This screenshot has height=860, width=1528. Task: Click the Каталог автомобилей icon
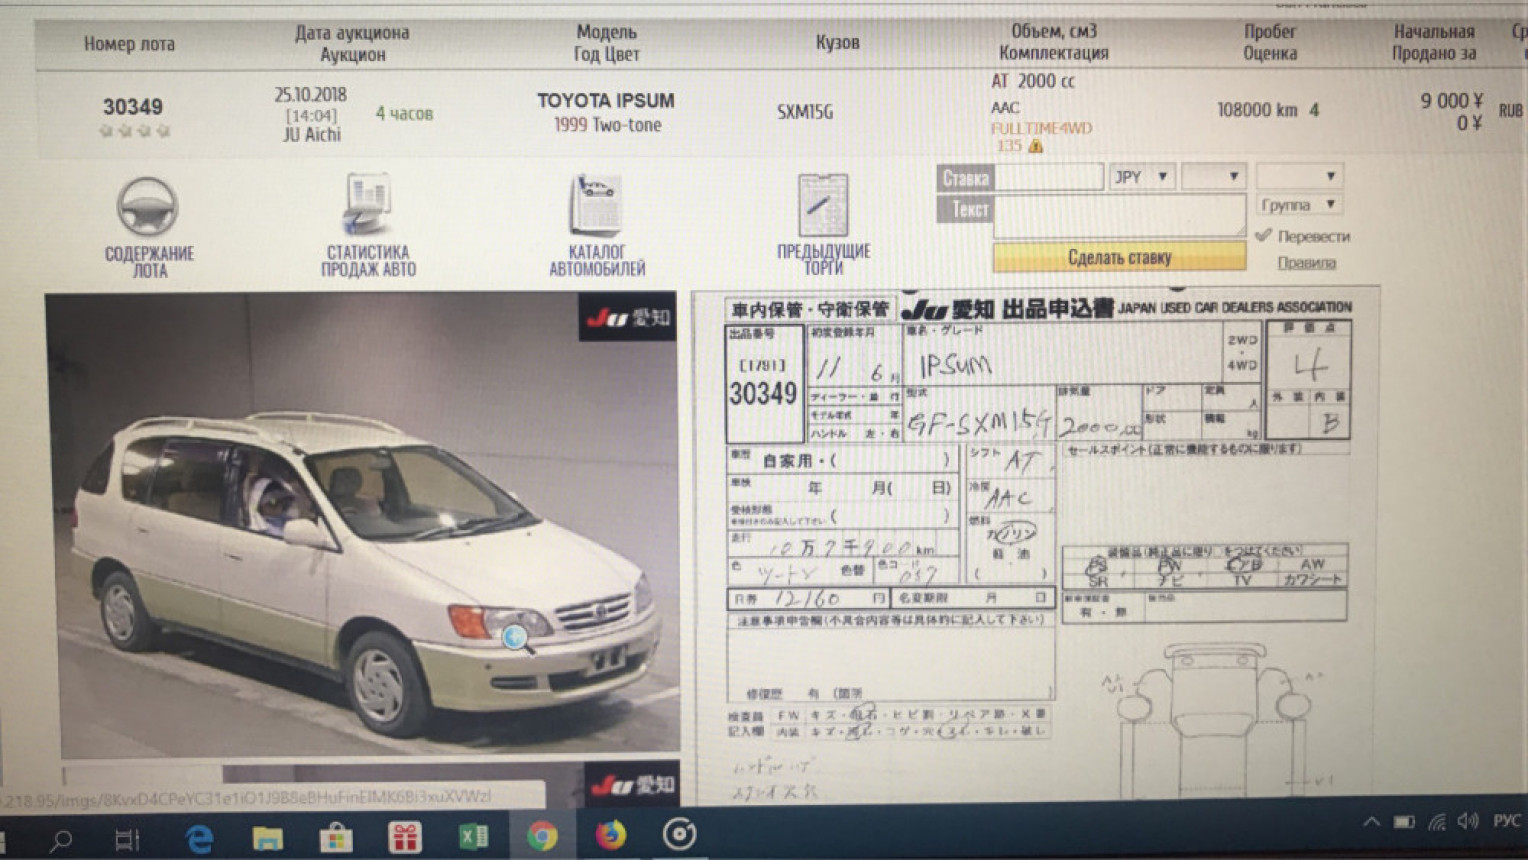click(x=596, y=205)
